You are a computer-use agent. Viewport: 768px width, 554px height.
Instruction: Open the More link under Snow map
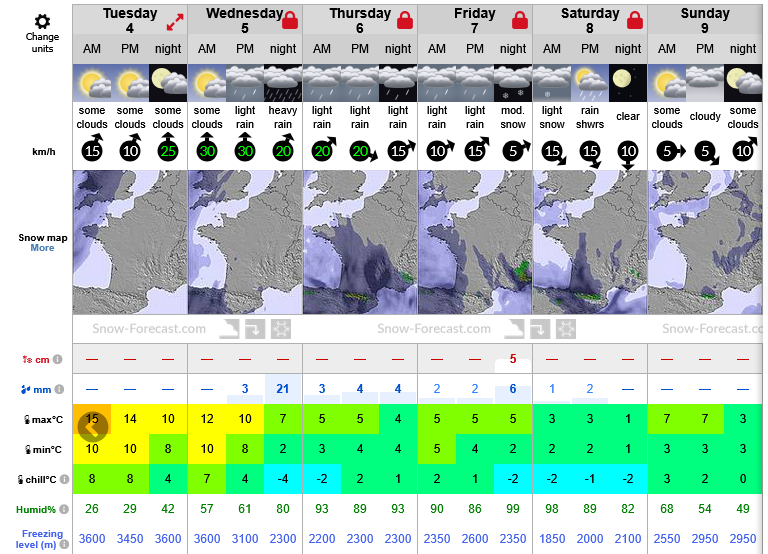tap(42, 248)
